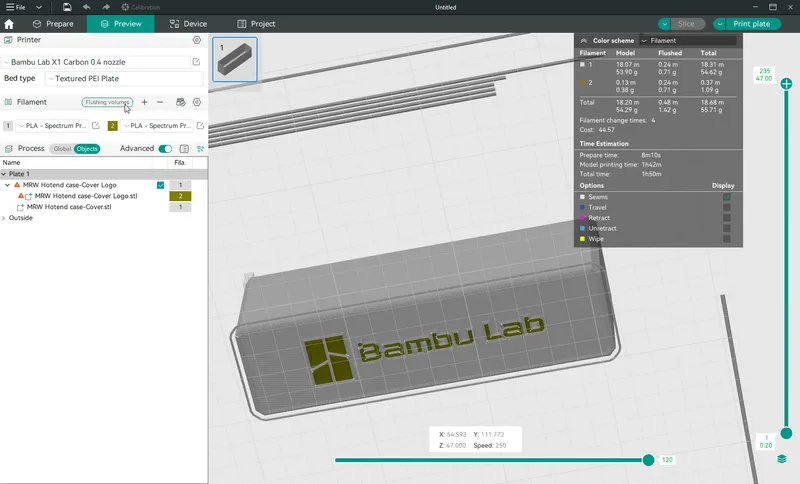The image size is (800, 484).
Task: Switch to the Device tab
Action: (188, 24)
